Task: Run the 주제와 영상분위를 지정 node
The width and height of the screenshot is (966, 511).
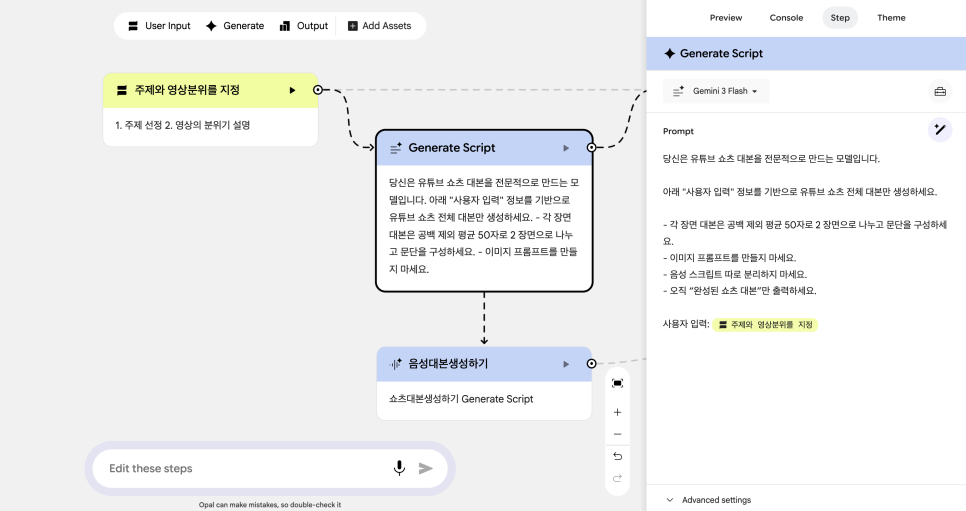Action: pyautogui.click(x=293, y=91)
